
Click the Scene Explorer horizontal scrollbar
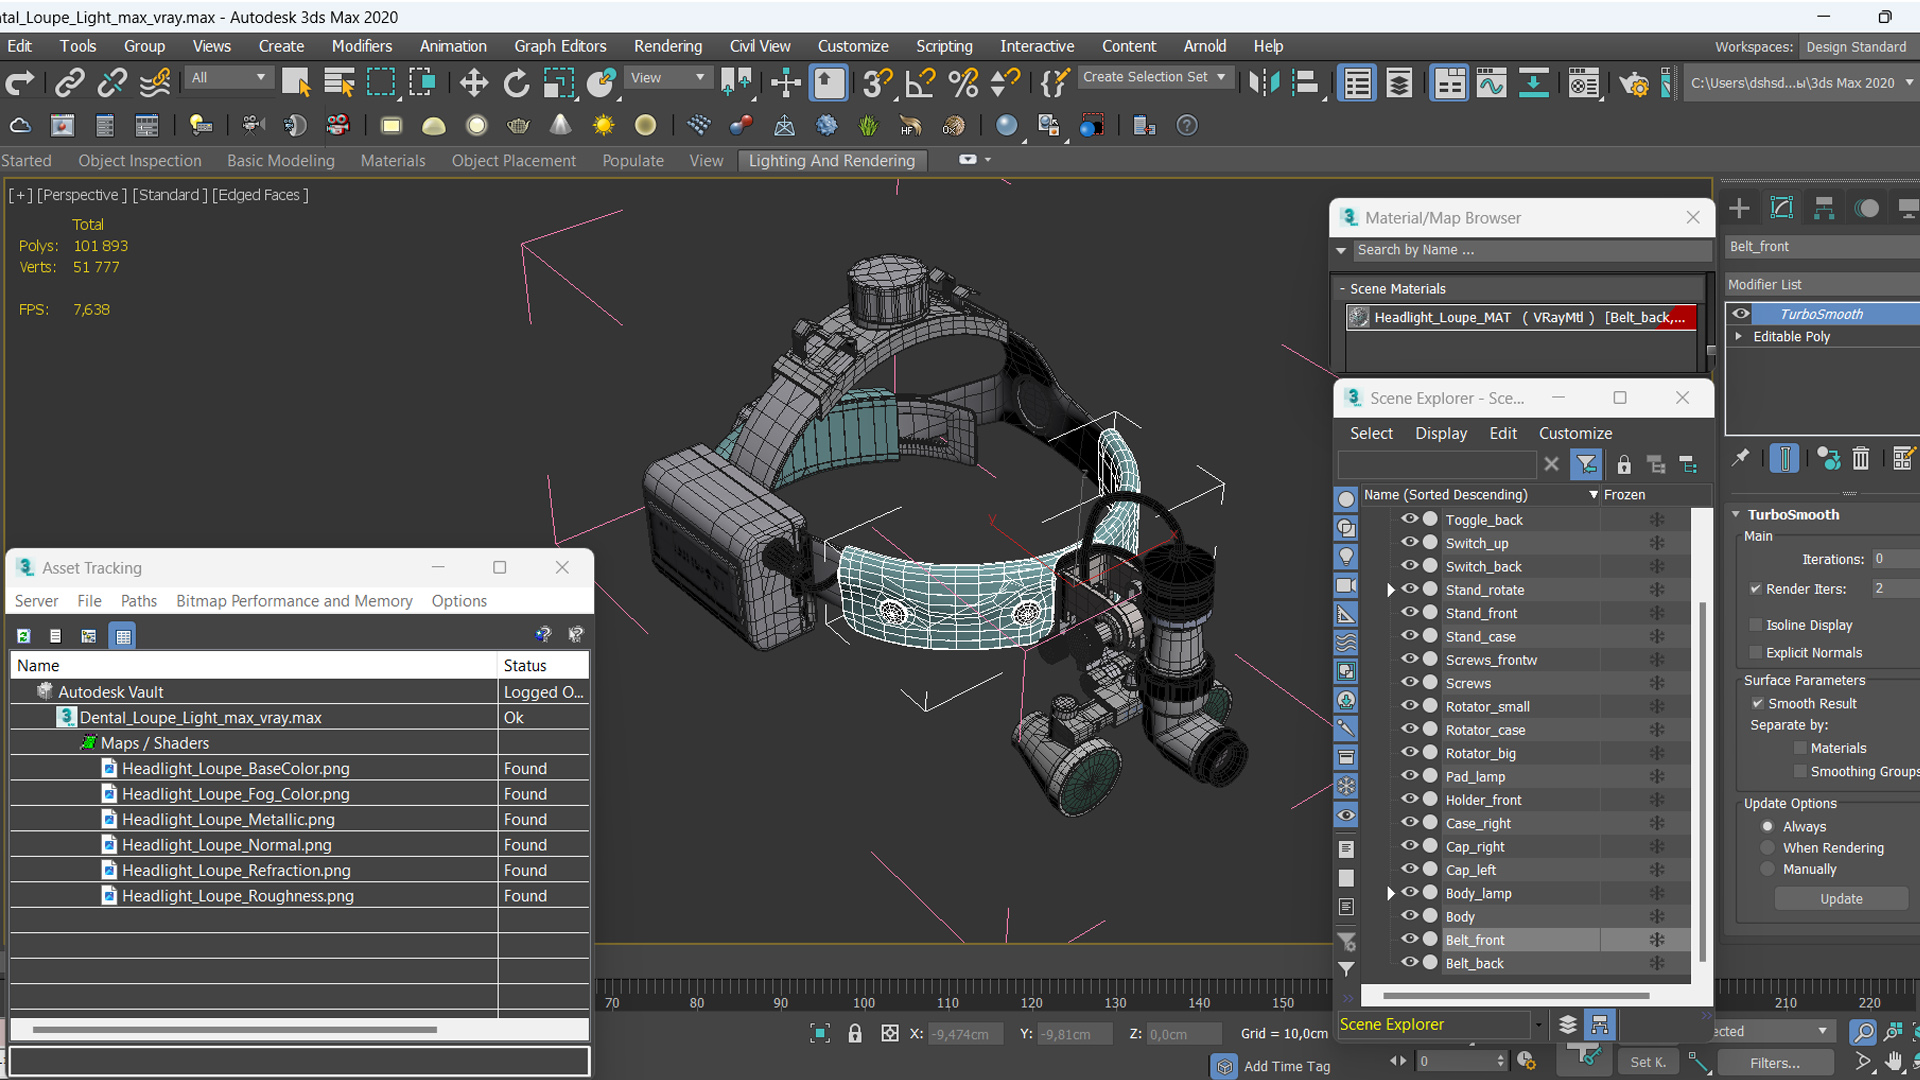click(1516, 996)
